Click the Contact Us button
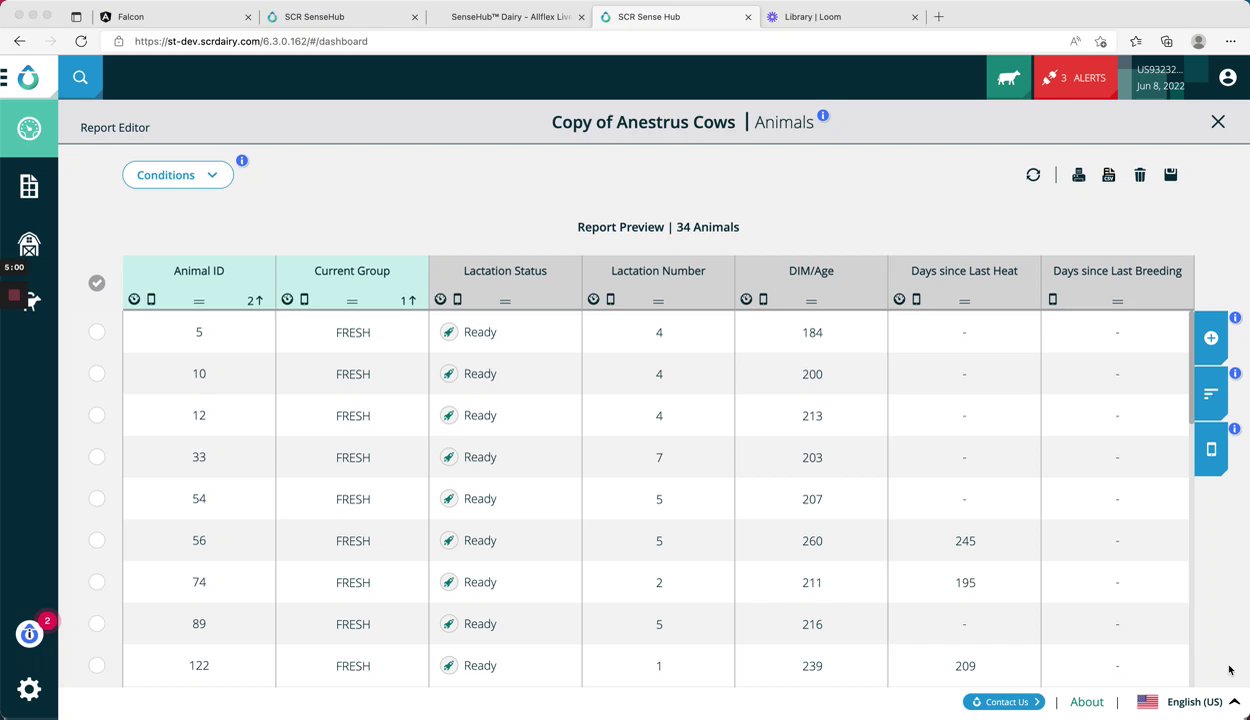Screen dimensions: 1250x720 [1003, 702]
